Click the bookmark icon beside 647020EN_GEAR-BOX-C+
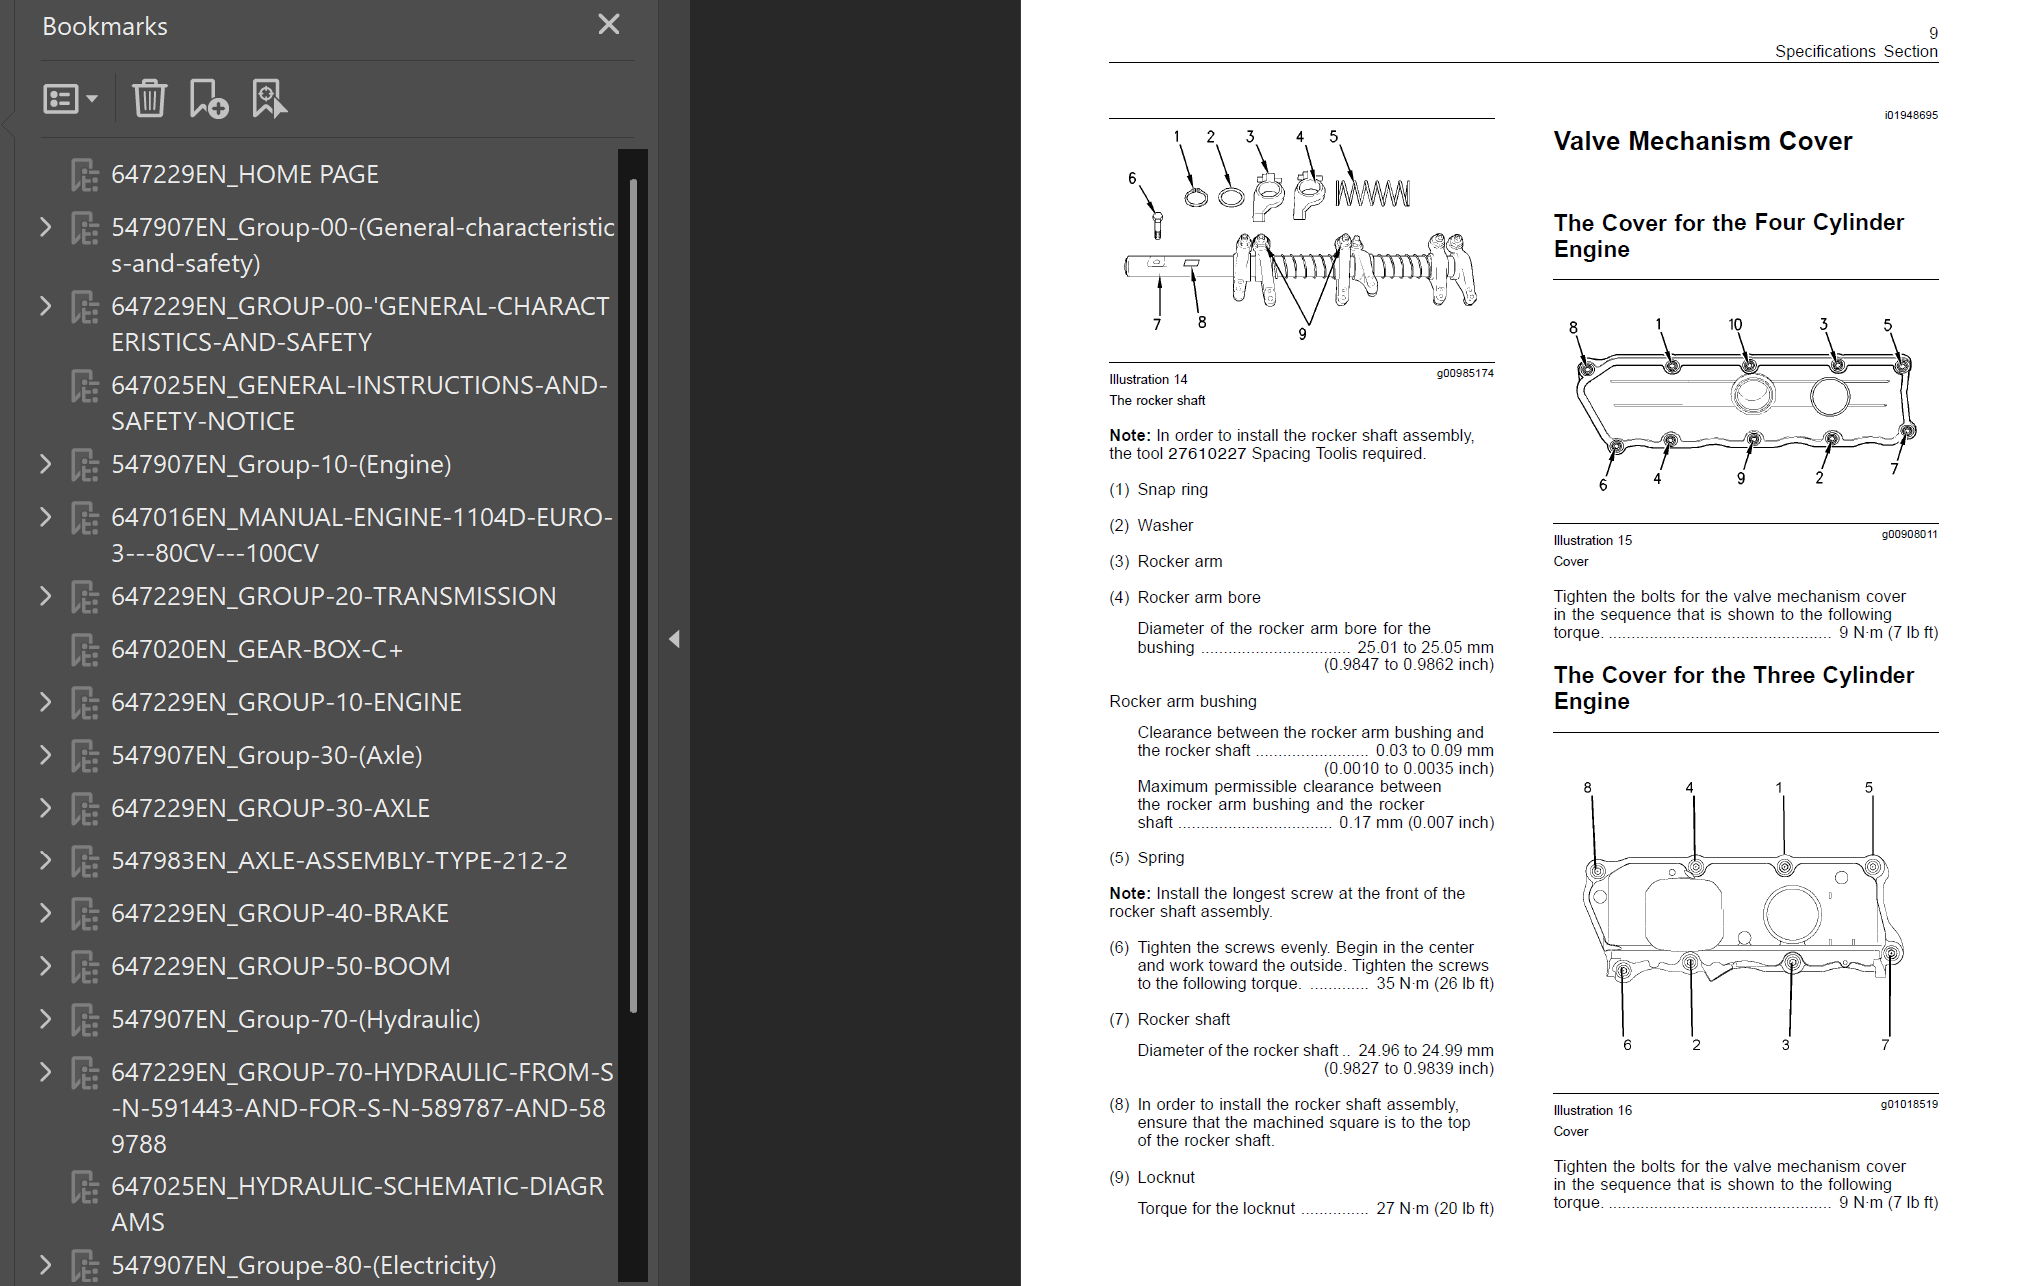The image size is (2023, 1286). tap(85, 650)
